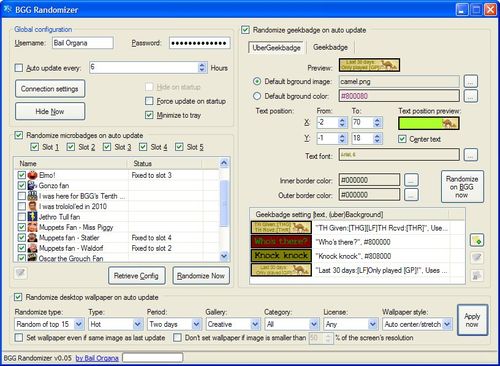Open the Gallery dropdown
Screen dimensions: 500x366
[255, 324]
